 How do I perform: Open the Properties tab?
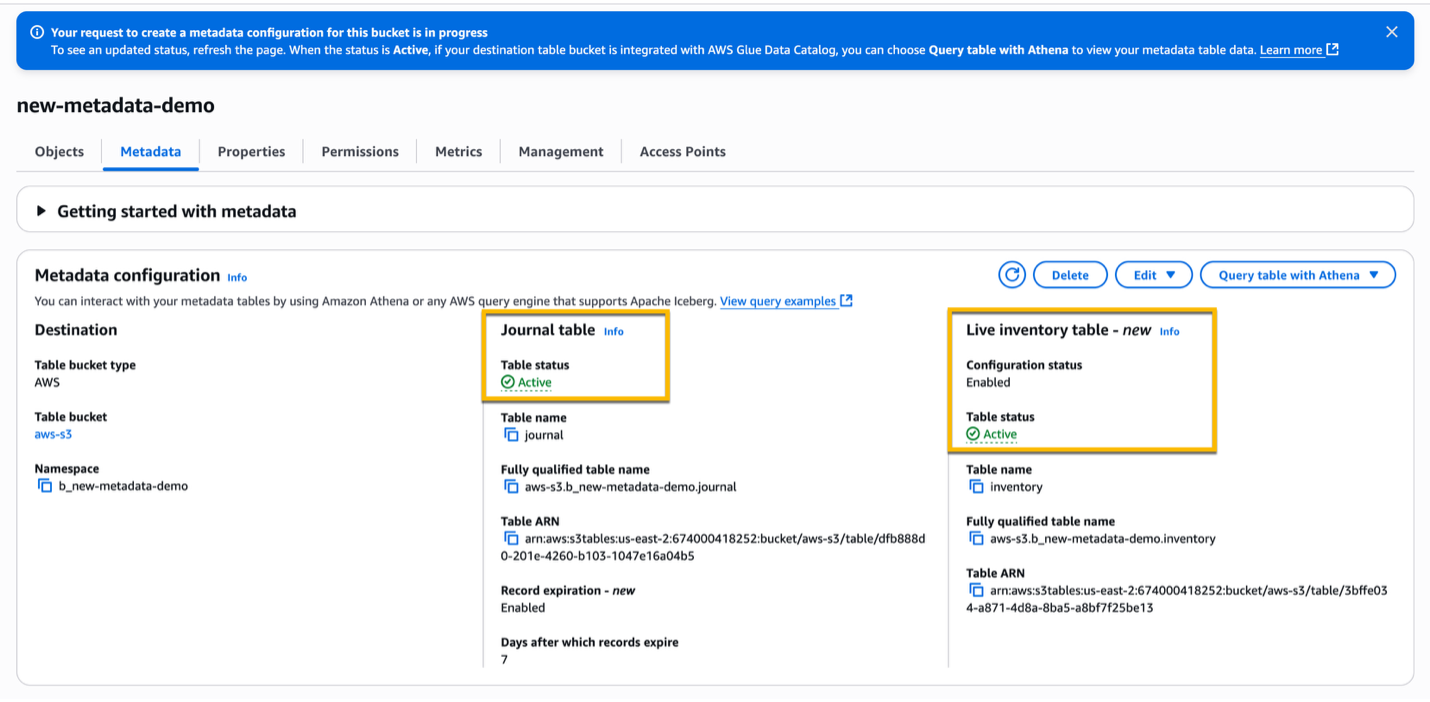[x=251, y=152]
